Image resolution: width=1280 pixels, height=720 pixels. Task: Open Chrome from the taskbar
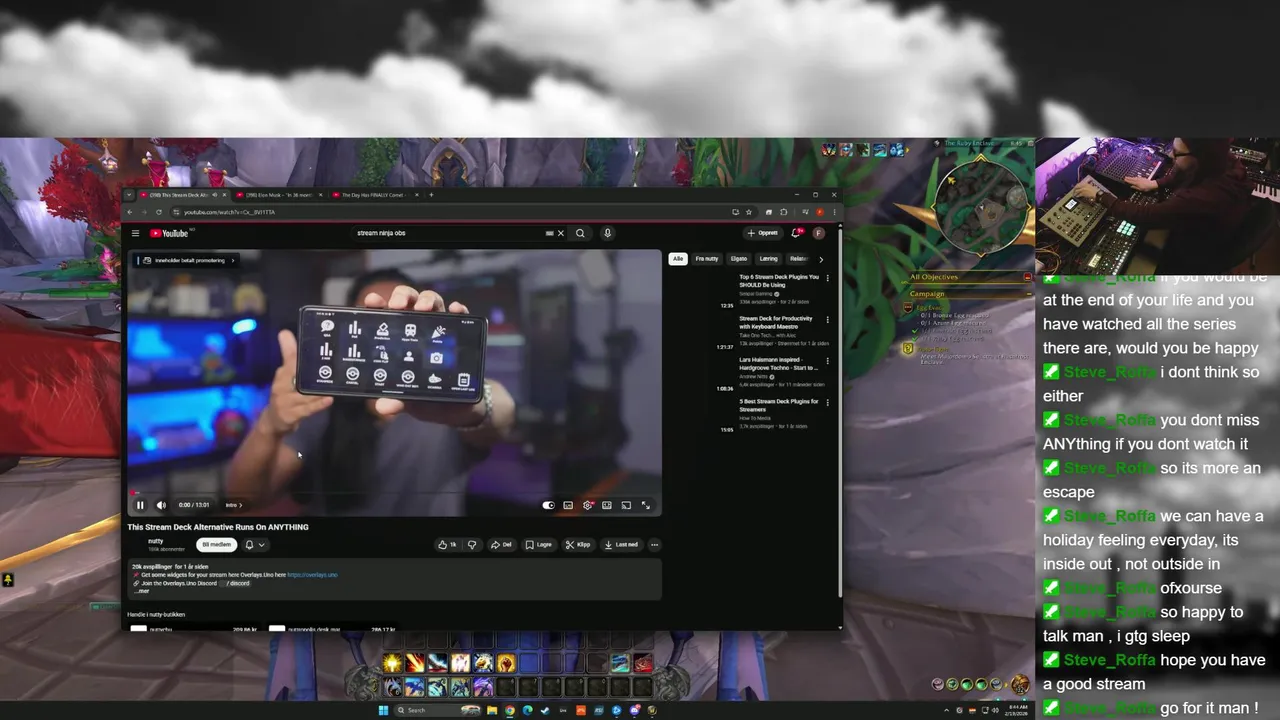[x=510, y=710]
